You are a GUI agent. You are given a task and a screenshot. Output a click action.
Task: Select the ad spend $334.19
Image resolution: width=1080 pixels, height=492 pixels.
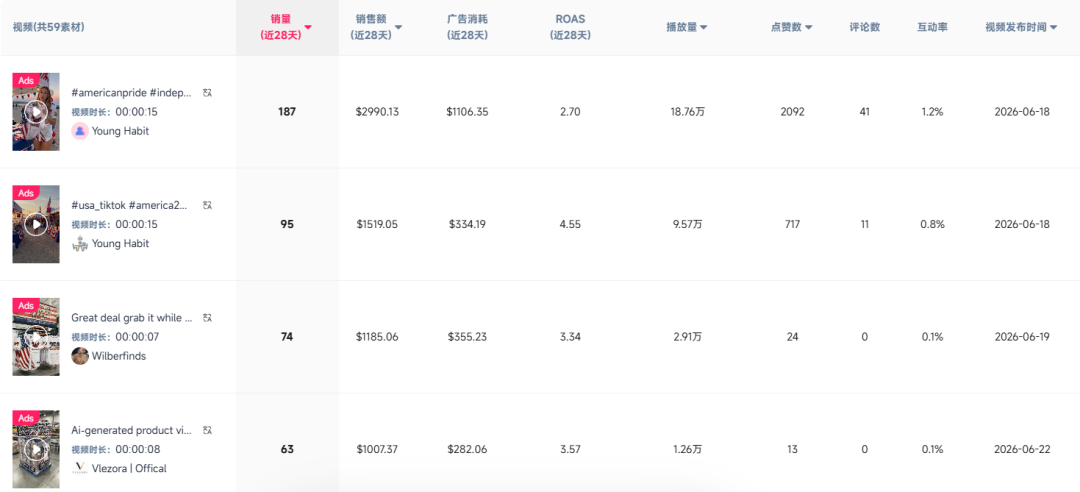click(467, 224)
